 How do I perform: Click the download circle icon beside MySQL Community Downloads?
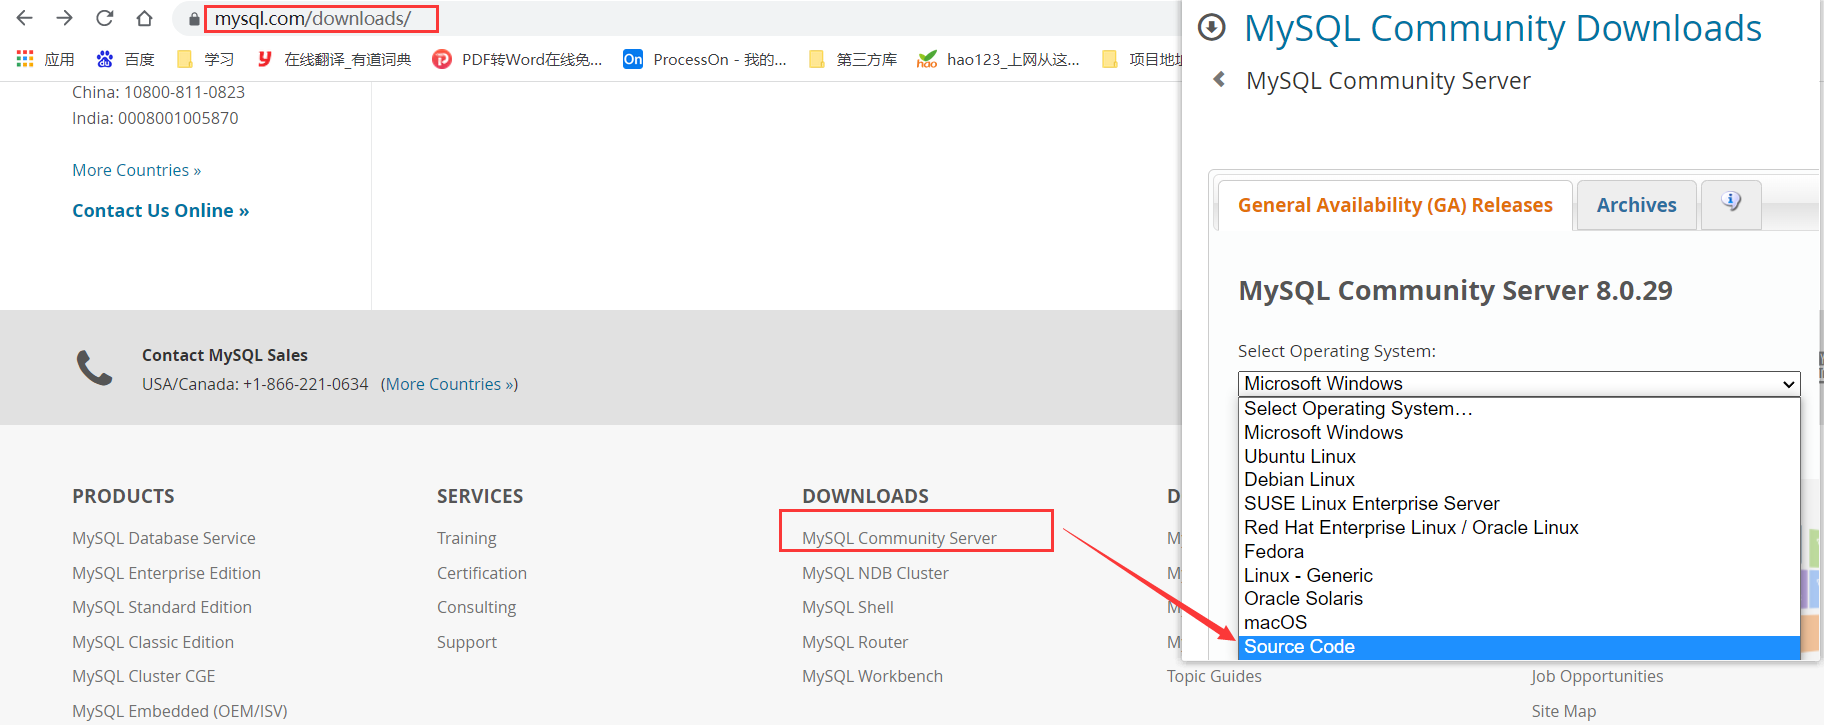pyautogui.click(x=1212, y=28)
